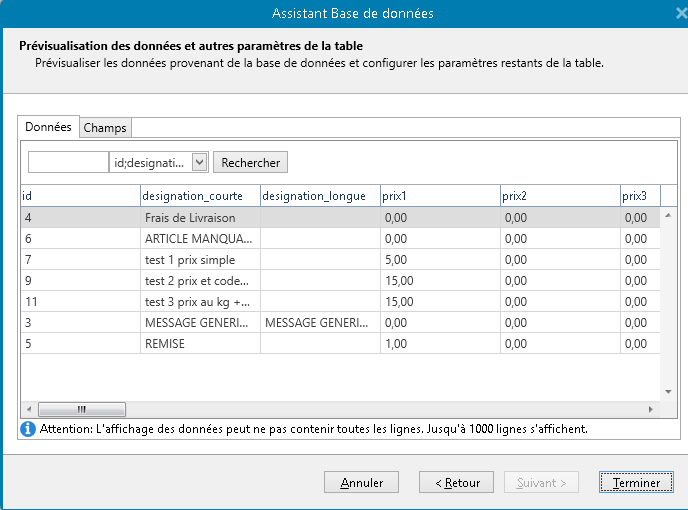Click the vertical scrollbar down arrow
Image resolution: width=688 pixels, height=510 pixels.
tap(668, 393)
